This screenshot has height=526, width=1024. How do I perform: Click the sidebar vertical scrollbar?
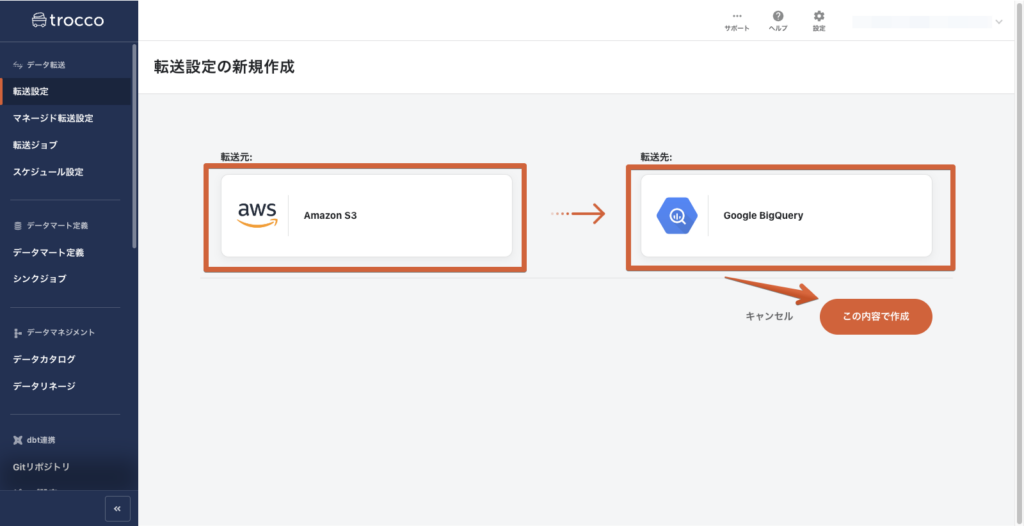click(x=135, y=140)
